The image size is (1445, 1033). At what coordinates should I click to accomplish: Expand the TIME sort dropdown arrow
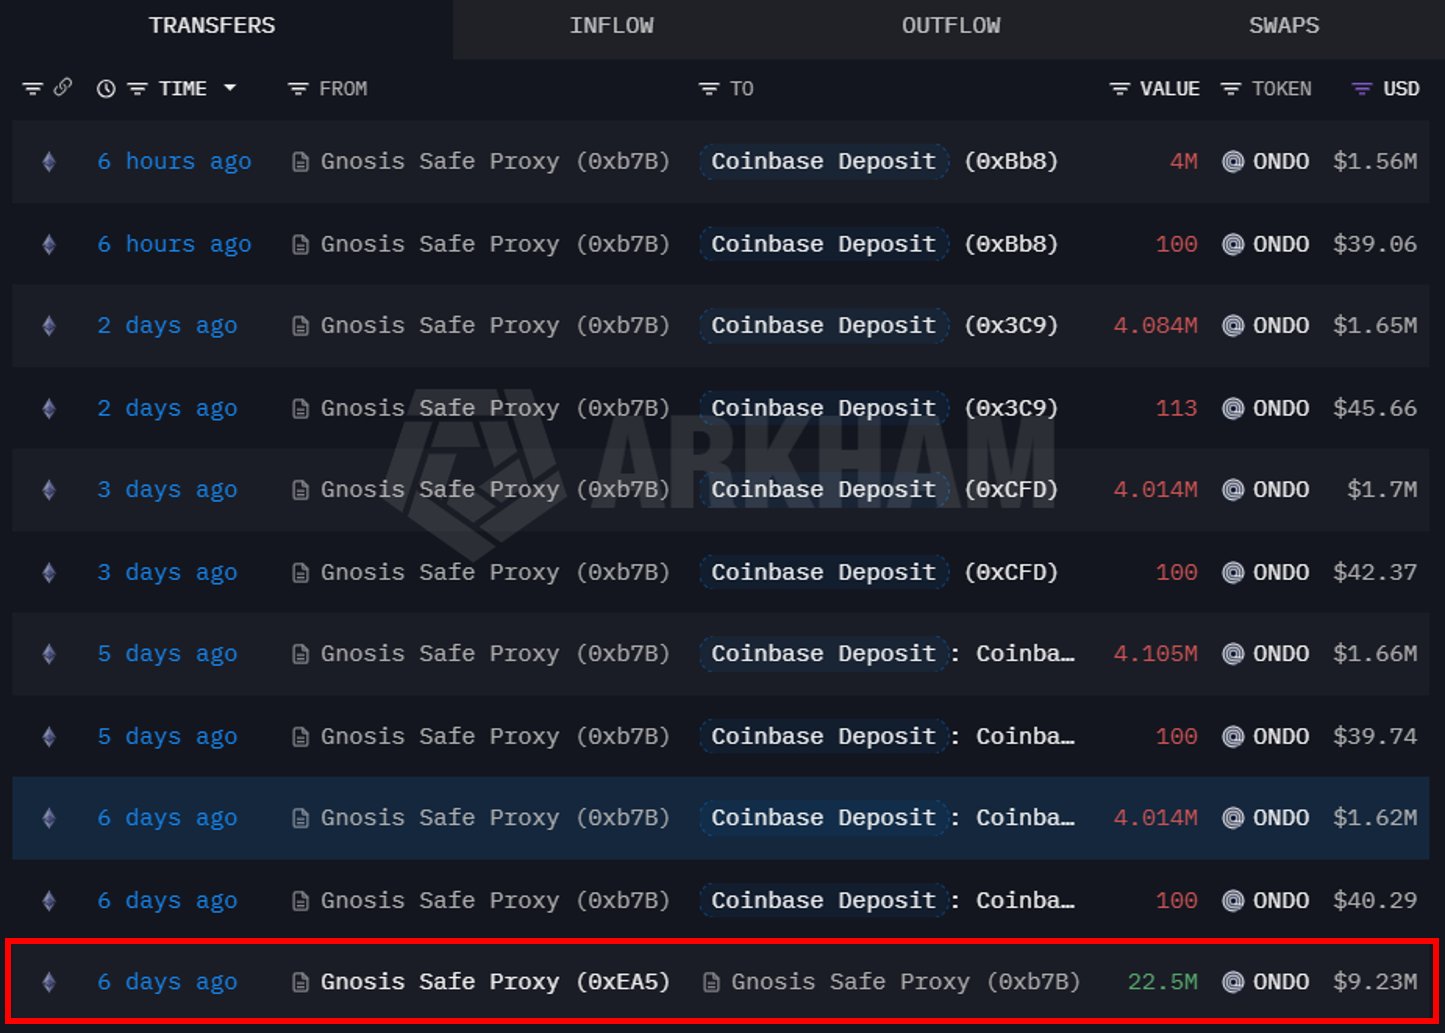pos(230,88)
